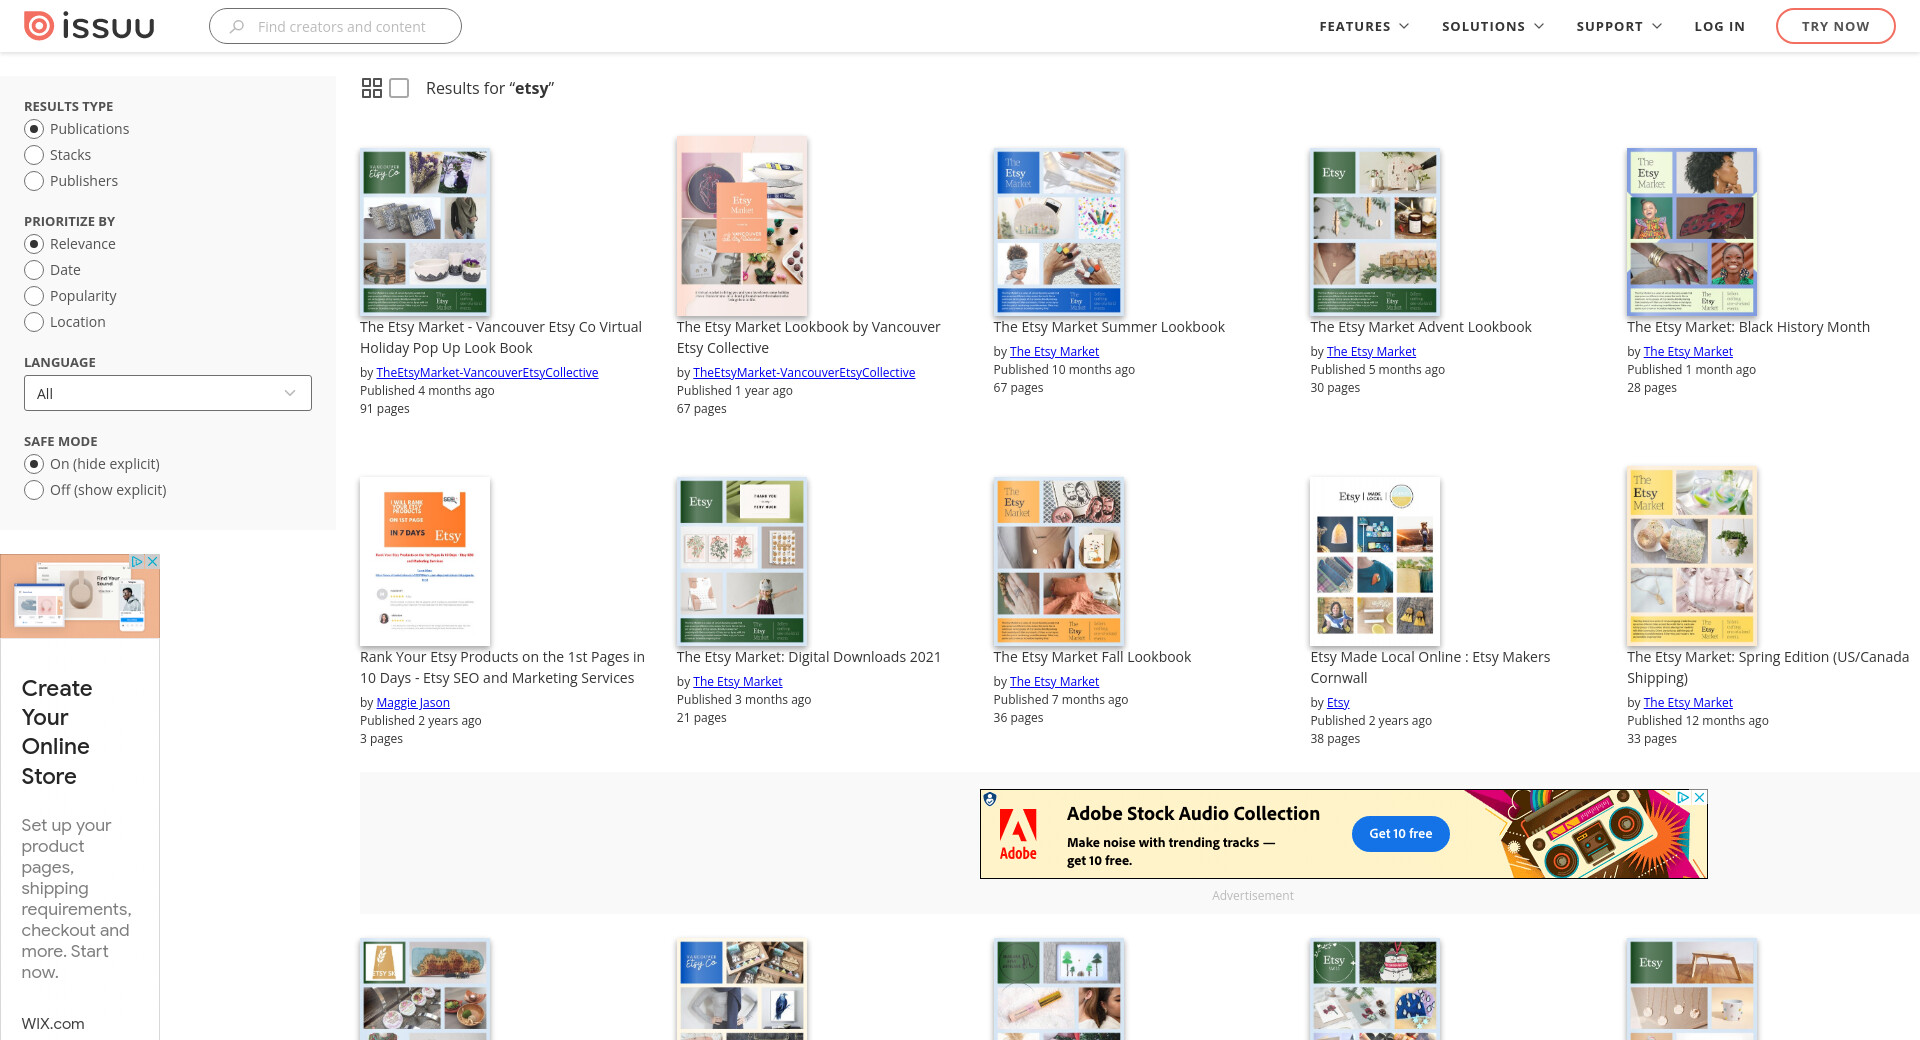The height and width of the screenshot is (1040, 1920).
Task: Close the WIX sidebar advertisement
Action: tap(153, 562)
